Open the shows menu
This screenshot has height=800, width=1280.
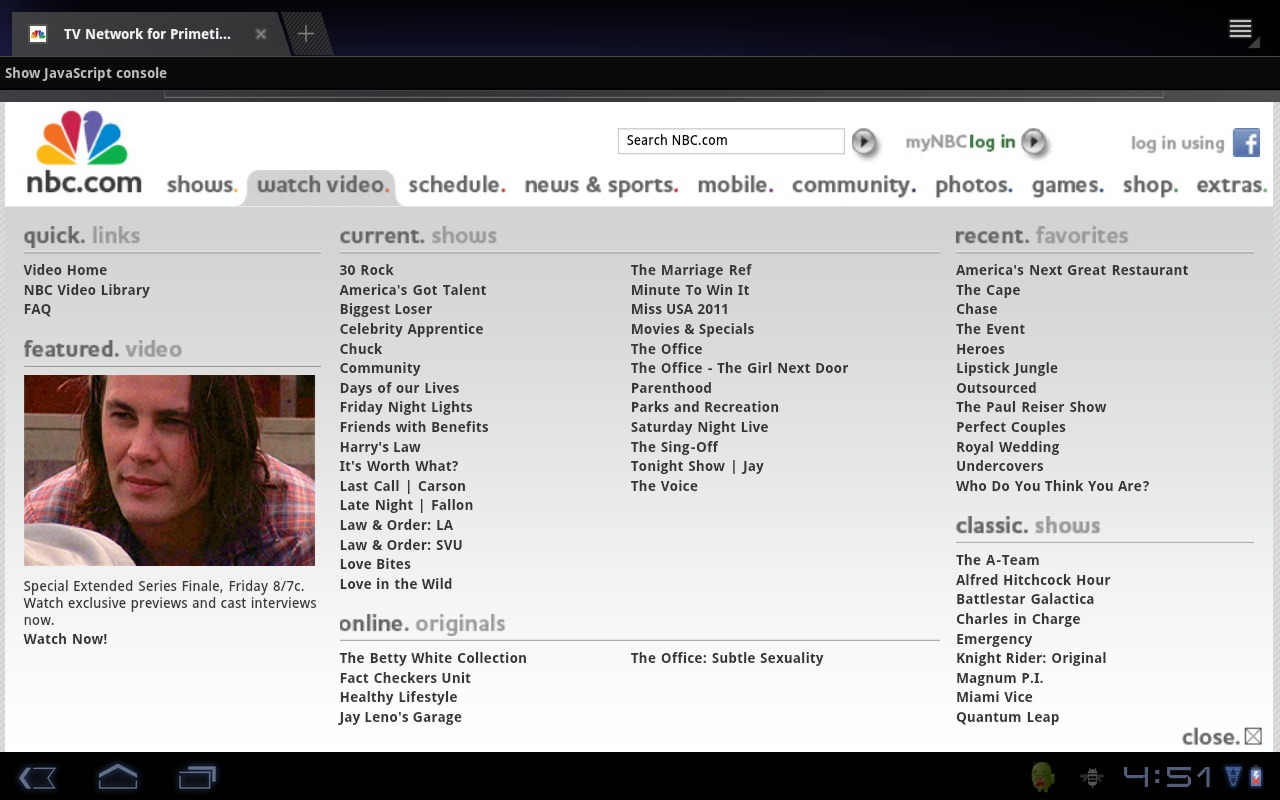point(202,185)
